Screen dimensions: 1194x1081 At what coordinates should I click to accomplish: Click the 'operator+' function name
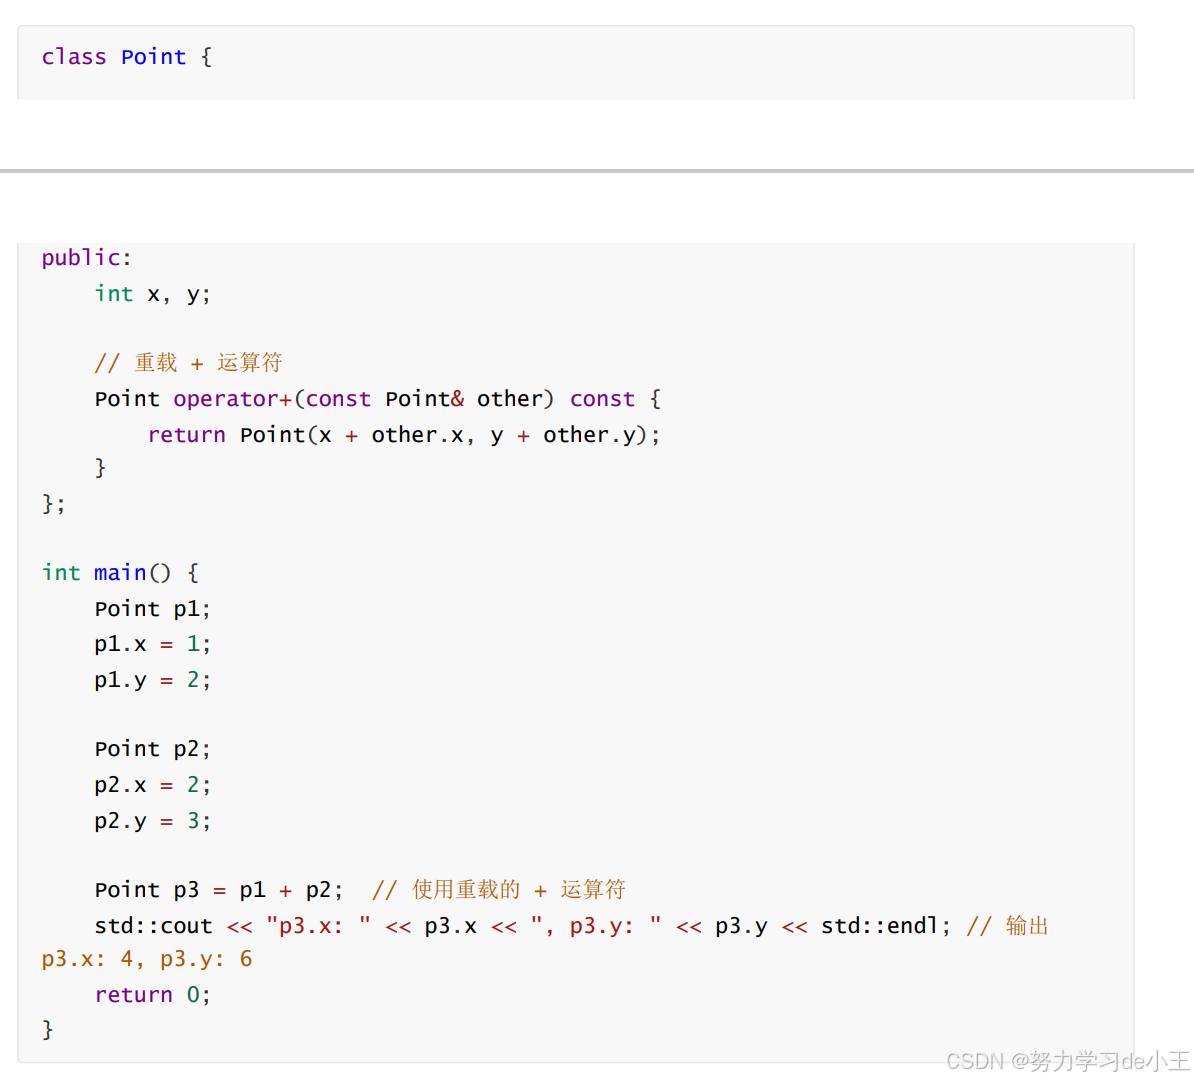[233, 399]
